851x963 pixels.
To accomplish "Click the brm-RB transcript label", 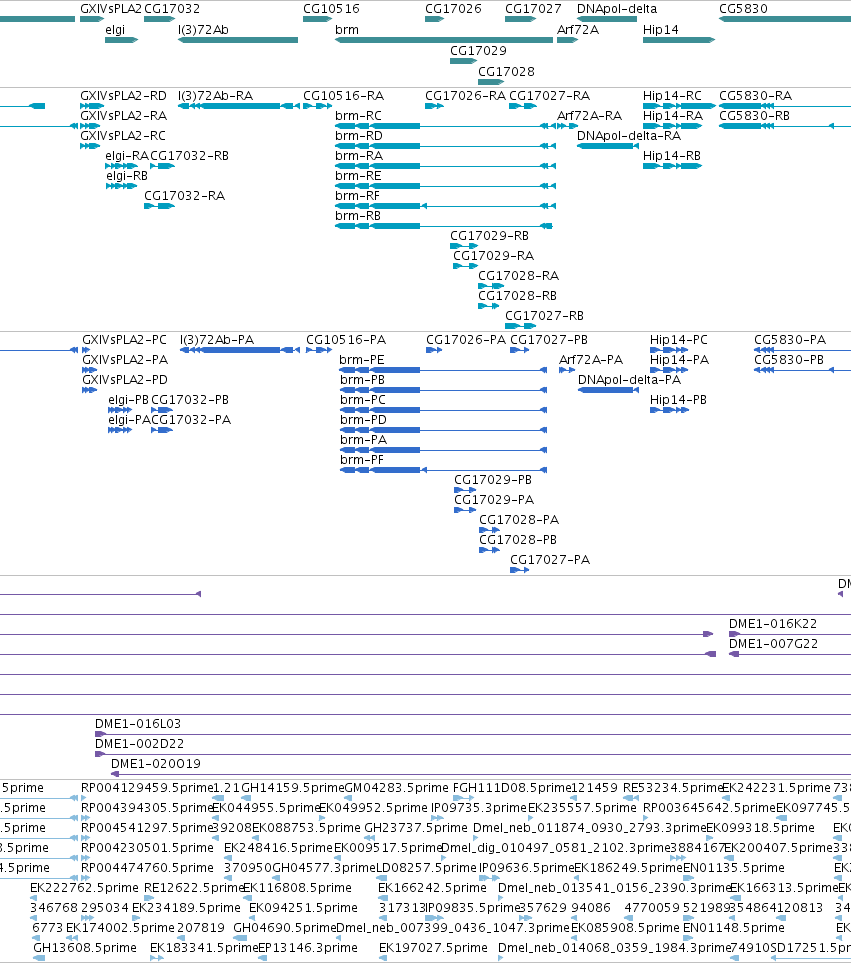I will pyautogui.click(x=358, y=216).
